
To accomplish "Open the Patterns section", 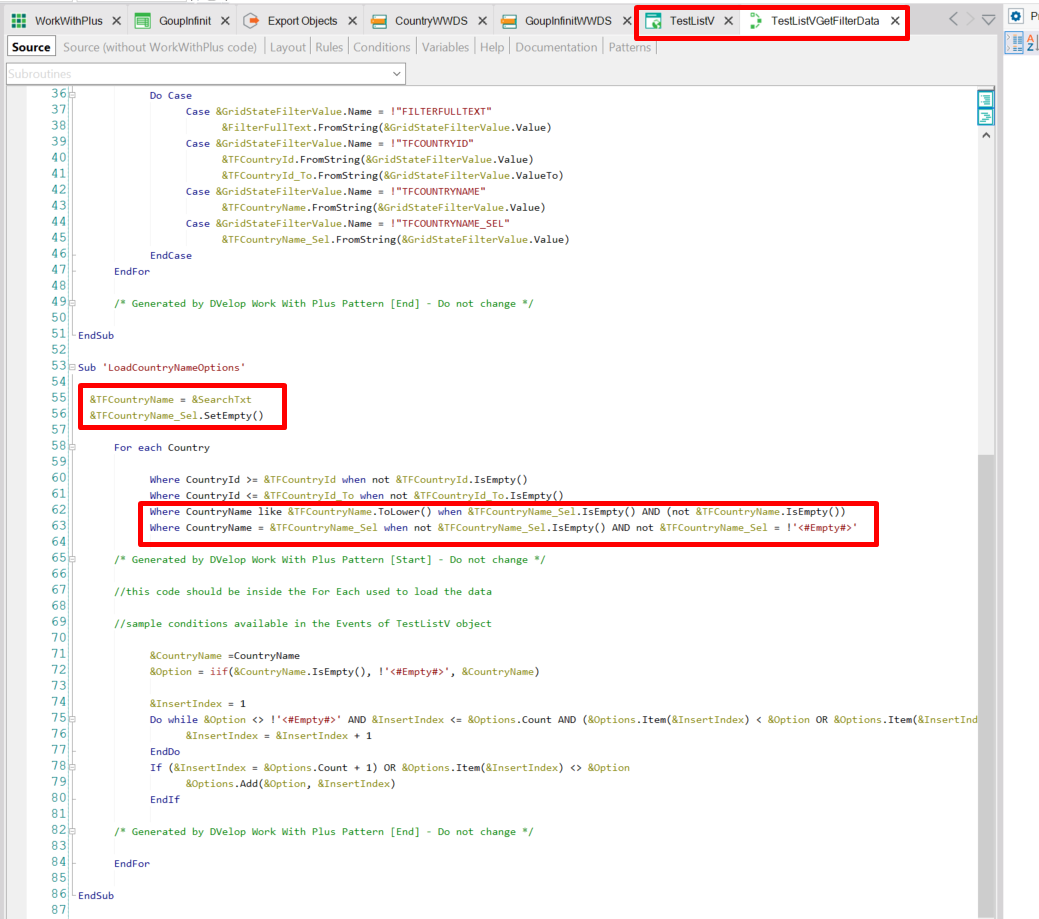I will tap(629, 47).
